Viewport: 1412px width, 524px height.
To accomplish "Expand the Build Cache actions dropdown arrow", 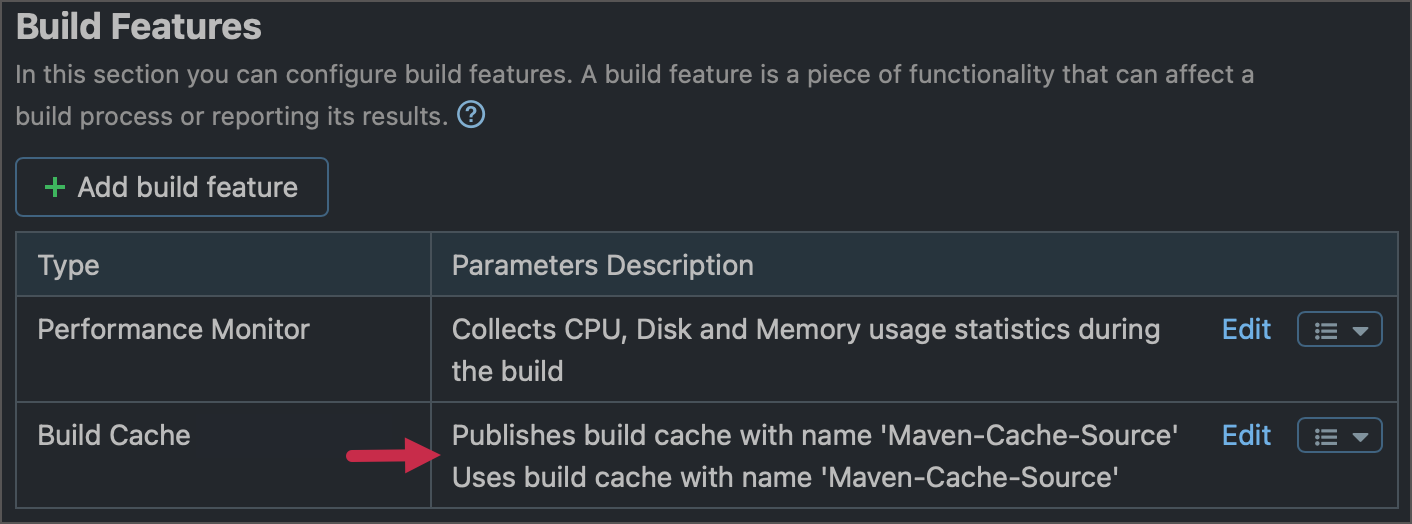I will point(1359,436).
